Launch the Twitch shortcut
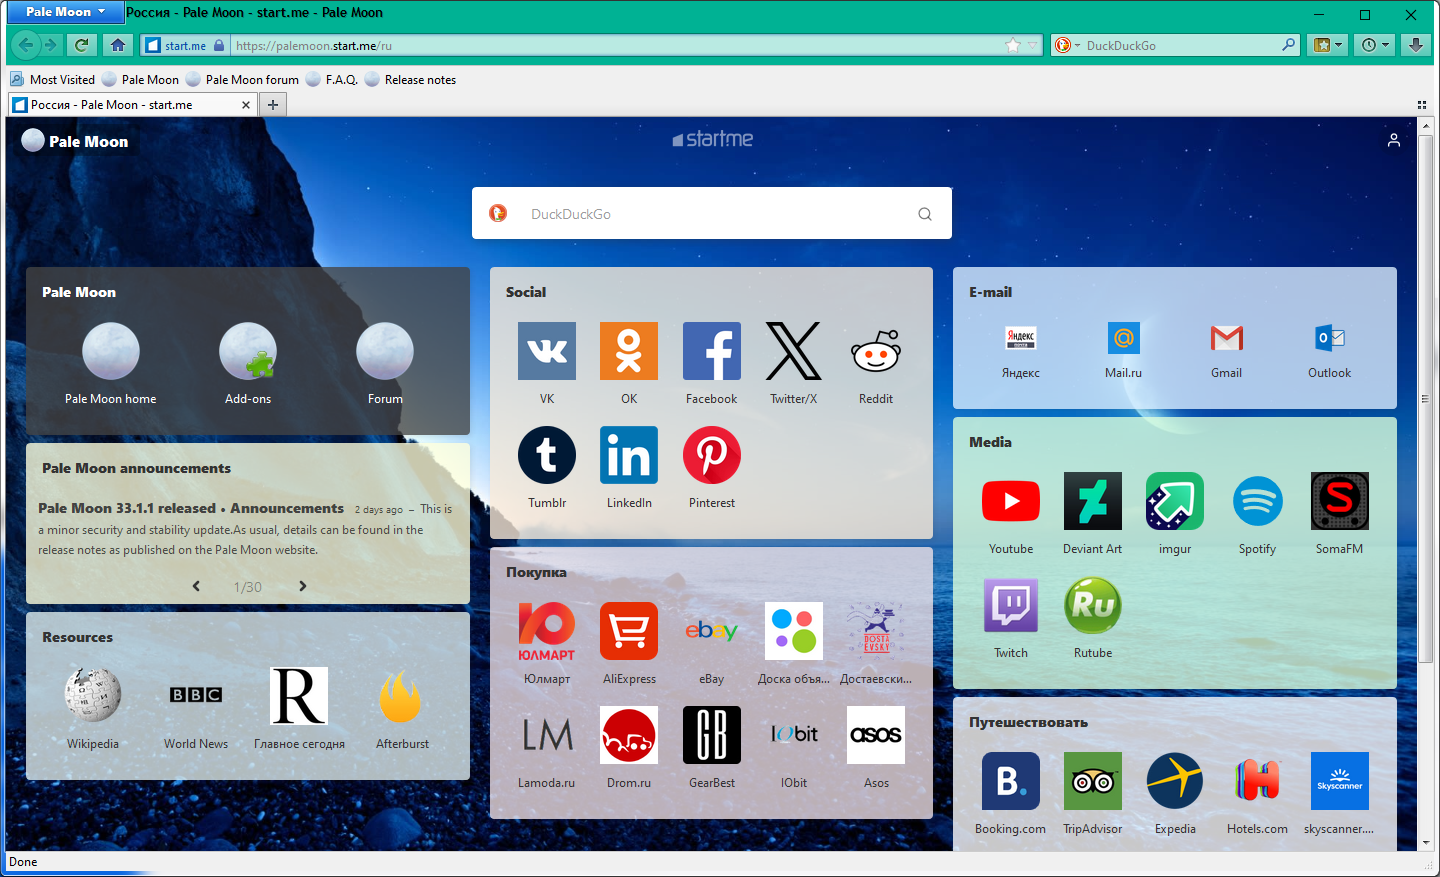1440x877 pixels. click(1011, 605)
